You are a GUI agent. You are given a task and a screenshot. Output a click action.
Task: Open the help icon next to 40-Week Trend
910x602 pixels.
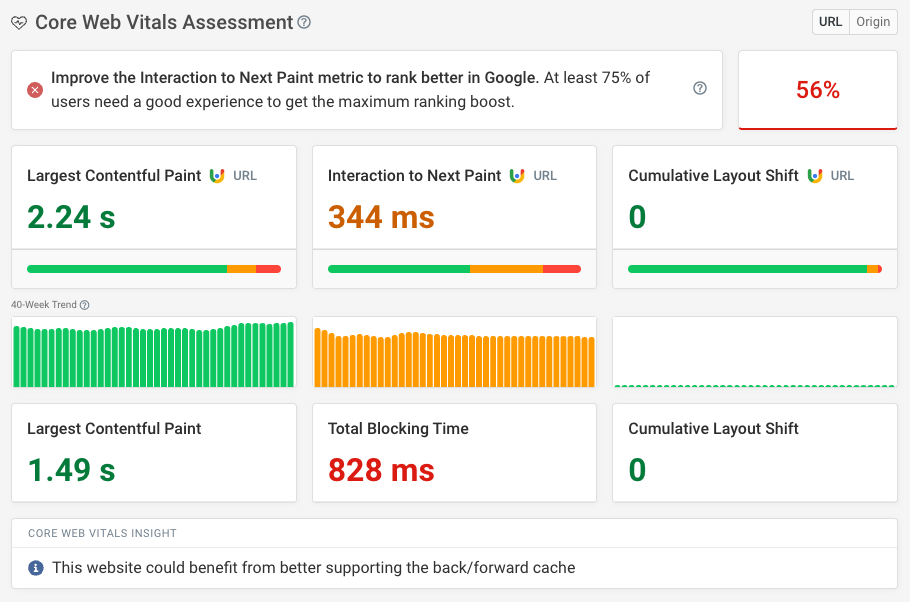(82, 304)
